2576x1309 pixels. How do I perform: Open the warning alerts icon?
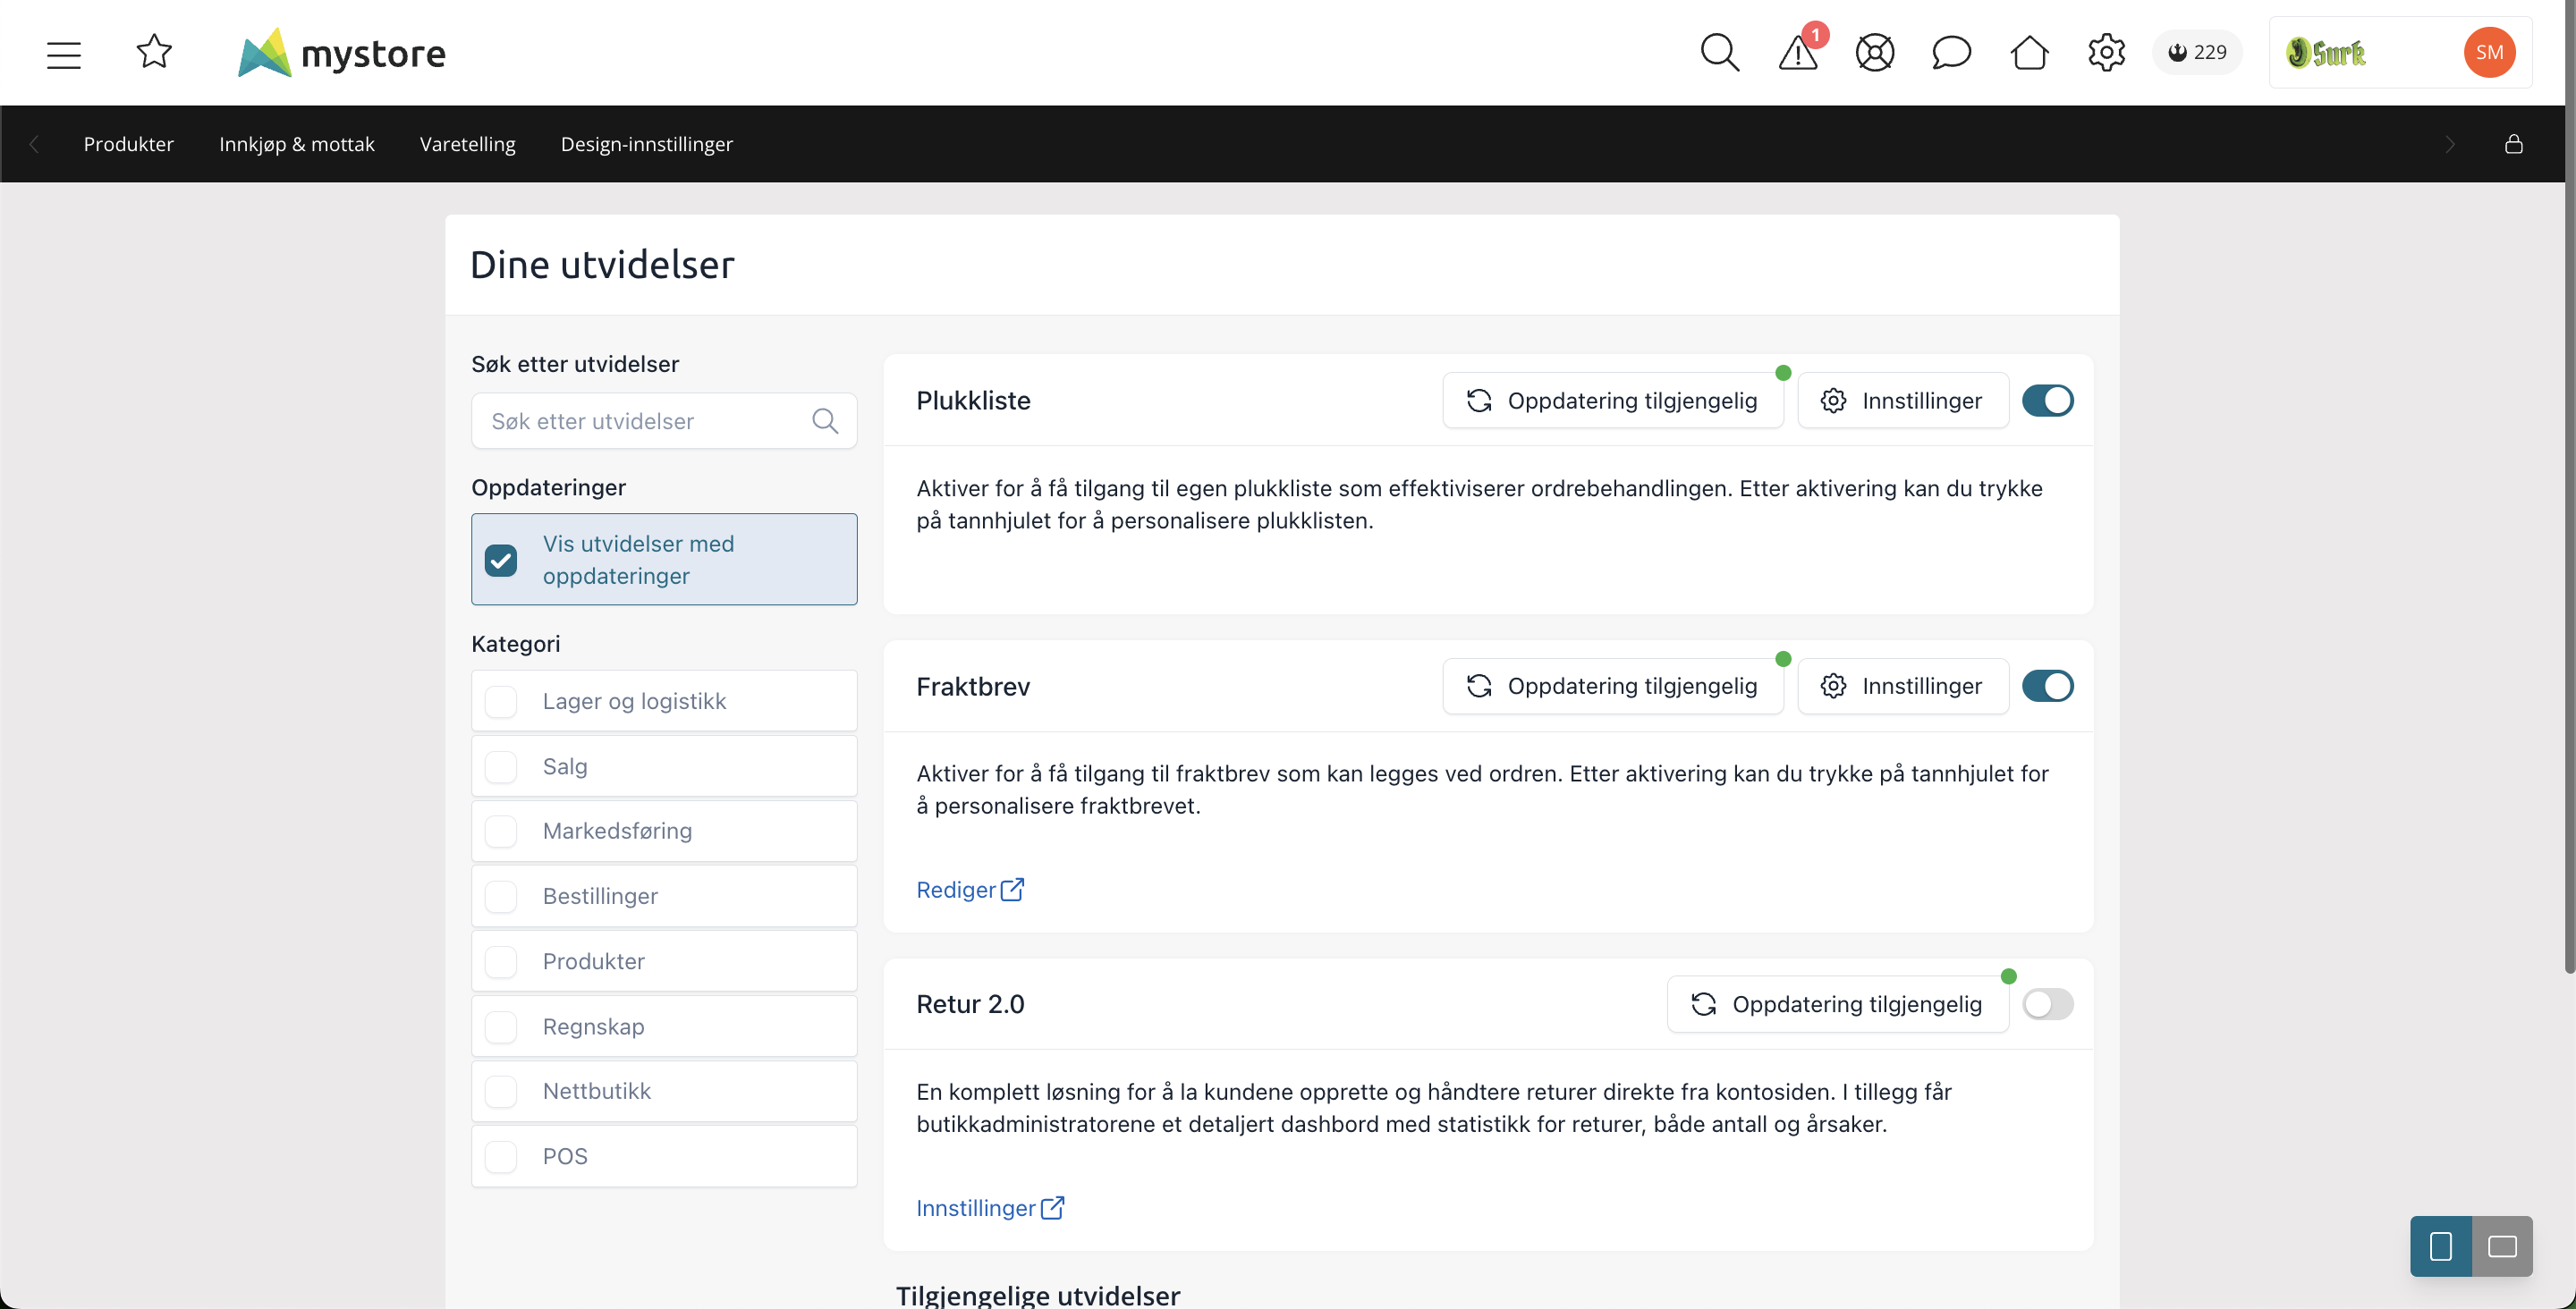[x=1799, y=52]
